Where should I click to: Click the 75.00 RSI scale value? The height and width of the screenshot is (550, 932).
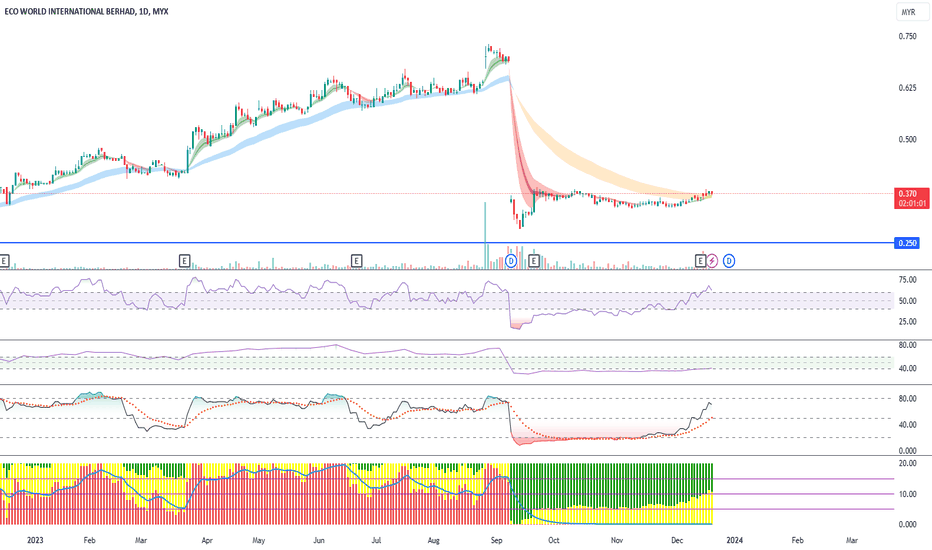tap(907, 280)
